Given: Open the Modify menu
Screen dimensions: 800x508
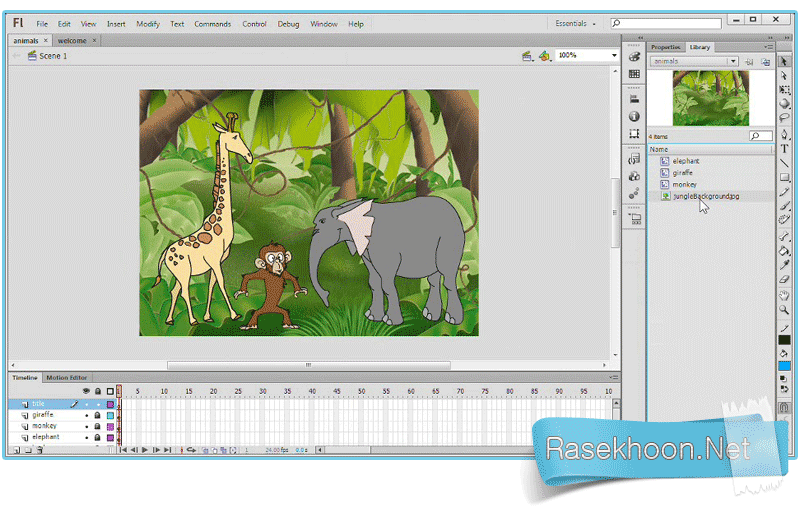Looking at the screenshot, I should (x=148, y=24).
